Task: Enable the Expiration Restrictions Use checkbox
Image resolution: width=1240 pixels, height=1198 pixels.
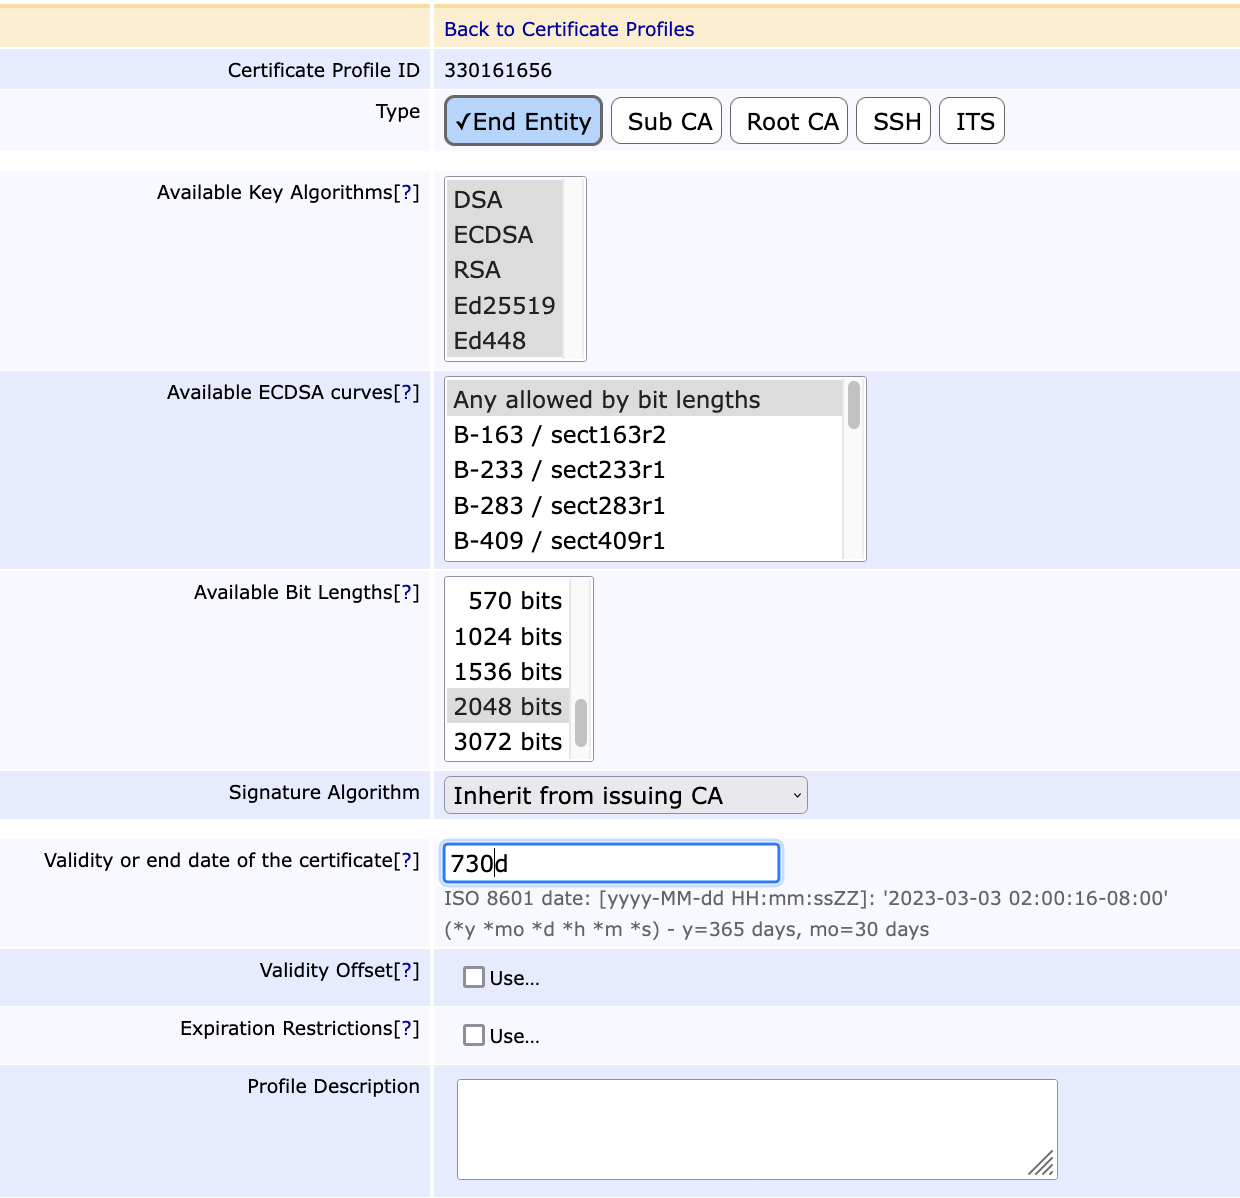Action: coord(474,1036)
